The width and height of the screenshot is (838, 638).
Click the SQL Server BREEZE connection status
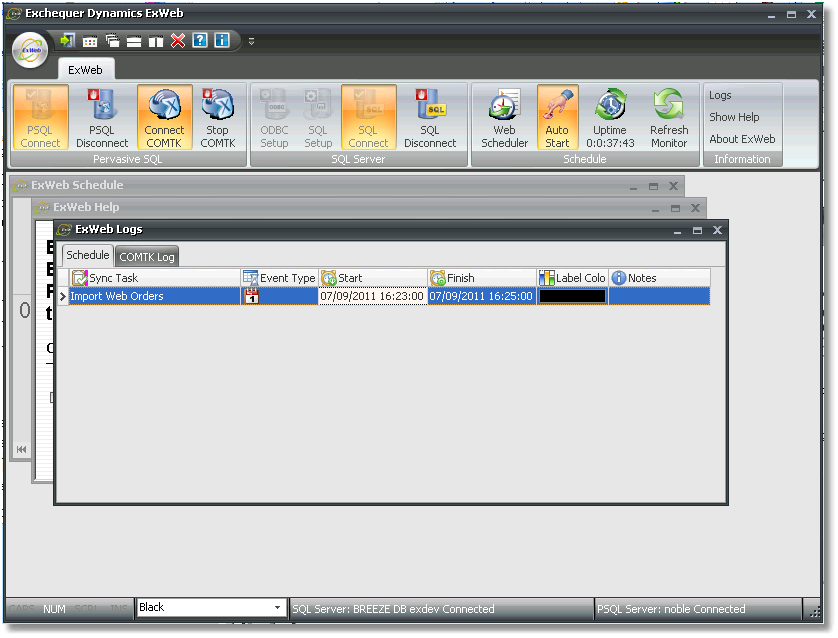[393, 609]
